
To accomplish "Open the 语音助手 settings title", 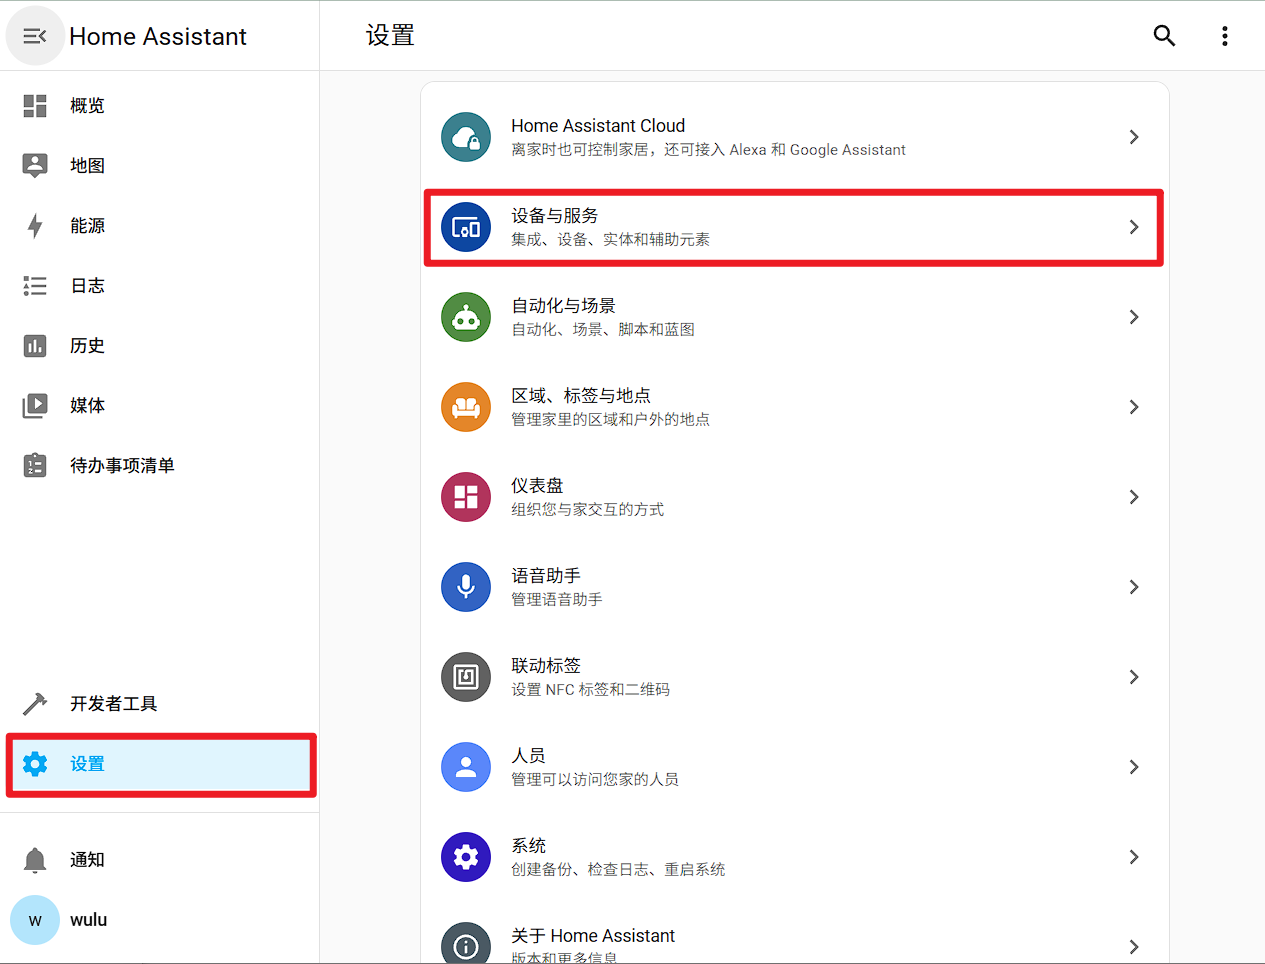I will pos(546,576).
